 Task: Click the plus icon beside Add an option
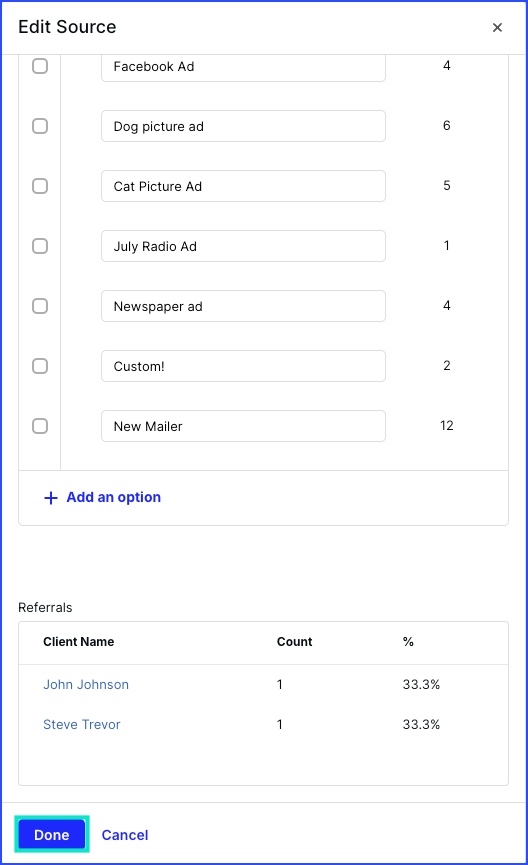(51, 498)
